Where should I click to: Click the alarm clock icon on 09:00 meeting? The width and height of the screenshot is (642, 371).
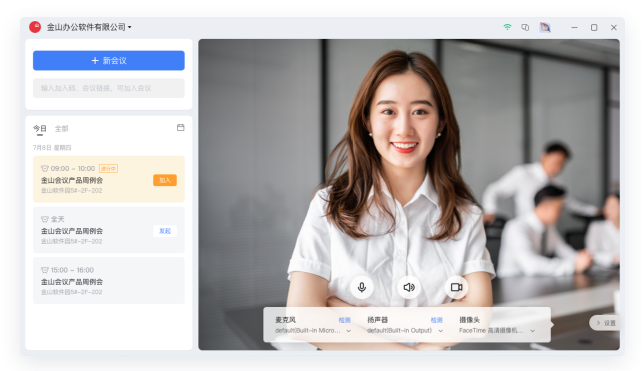(45, 168)
